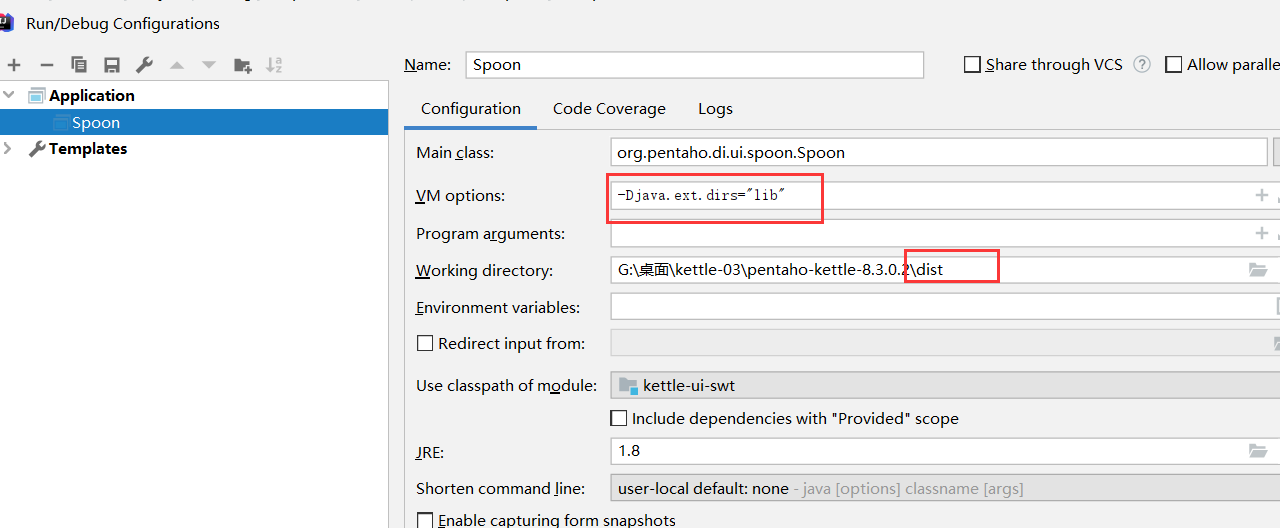Enable Share through VCS checkbox
The width and height of the screenshot is (1280, 528).
coord(972,64)
